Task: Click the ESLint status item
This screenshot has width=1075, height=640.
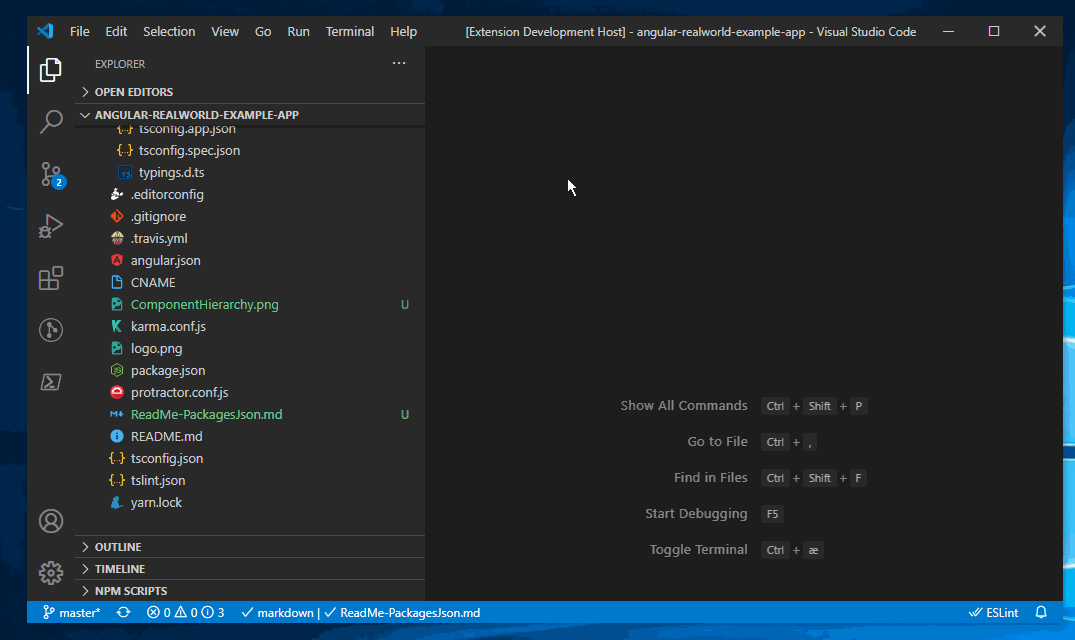Action: pyautogui.click(x=993, y=613)
